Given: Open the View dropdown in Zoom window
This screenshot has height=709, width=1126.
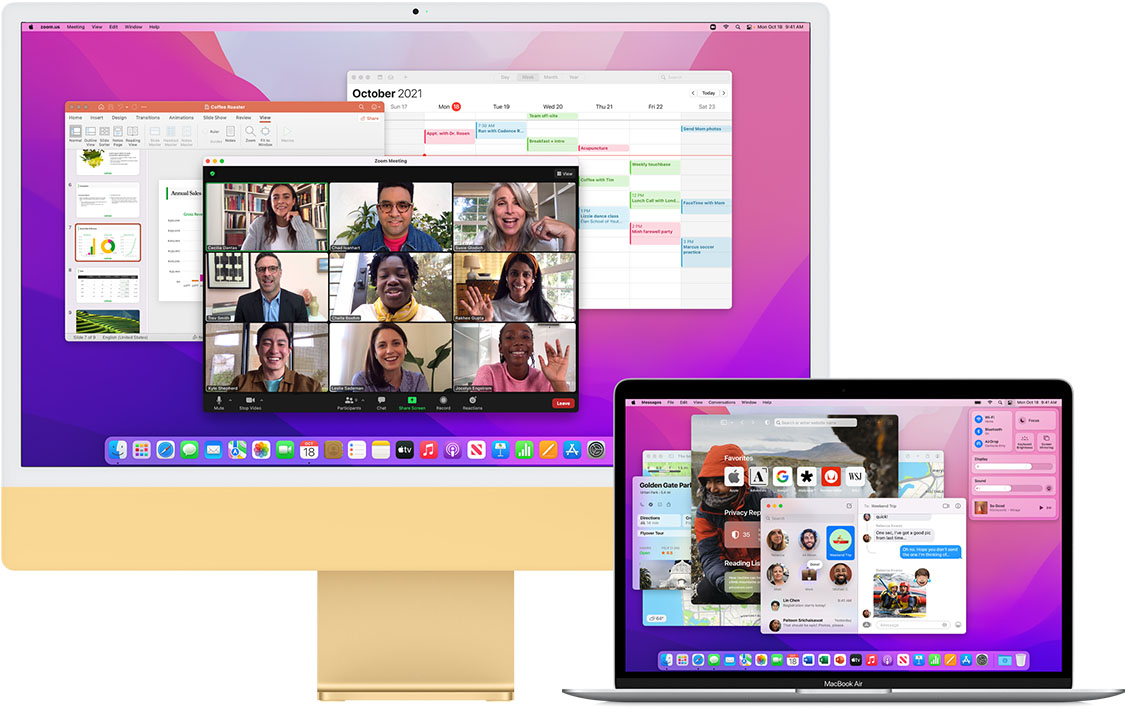Looking at the screenshot, I should click(x=565, y=174).
